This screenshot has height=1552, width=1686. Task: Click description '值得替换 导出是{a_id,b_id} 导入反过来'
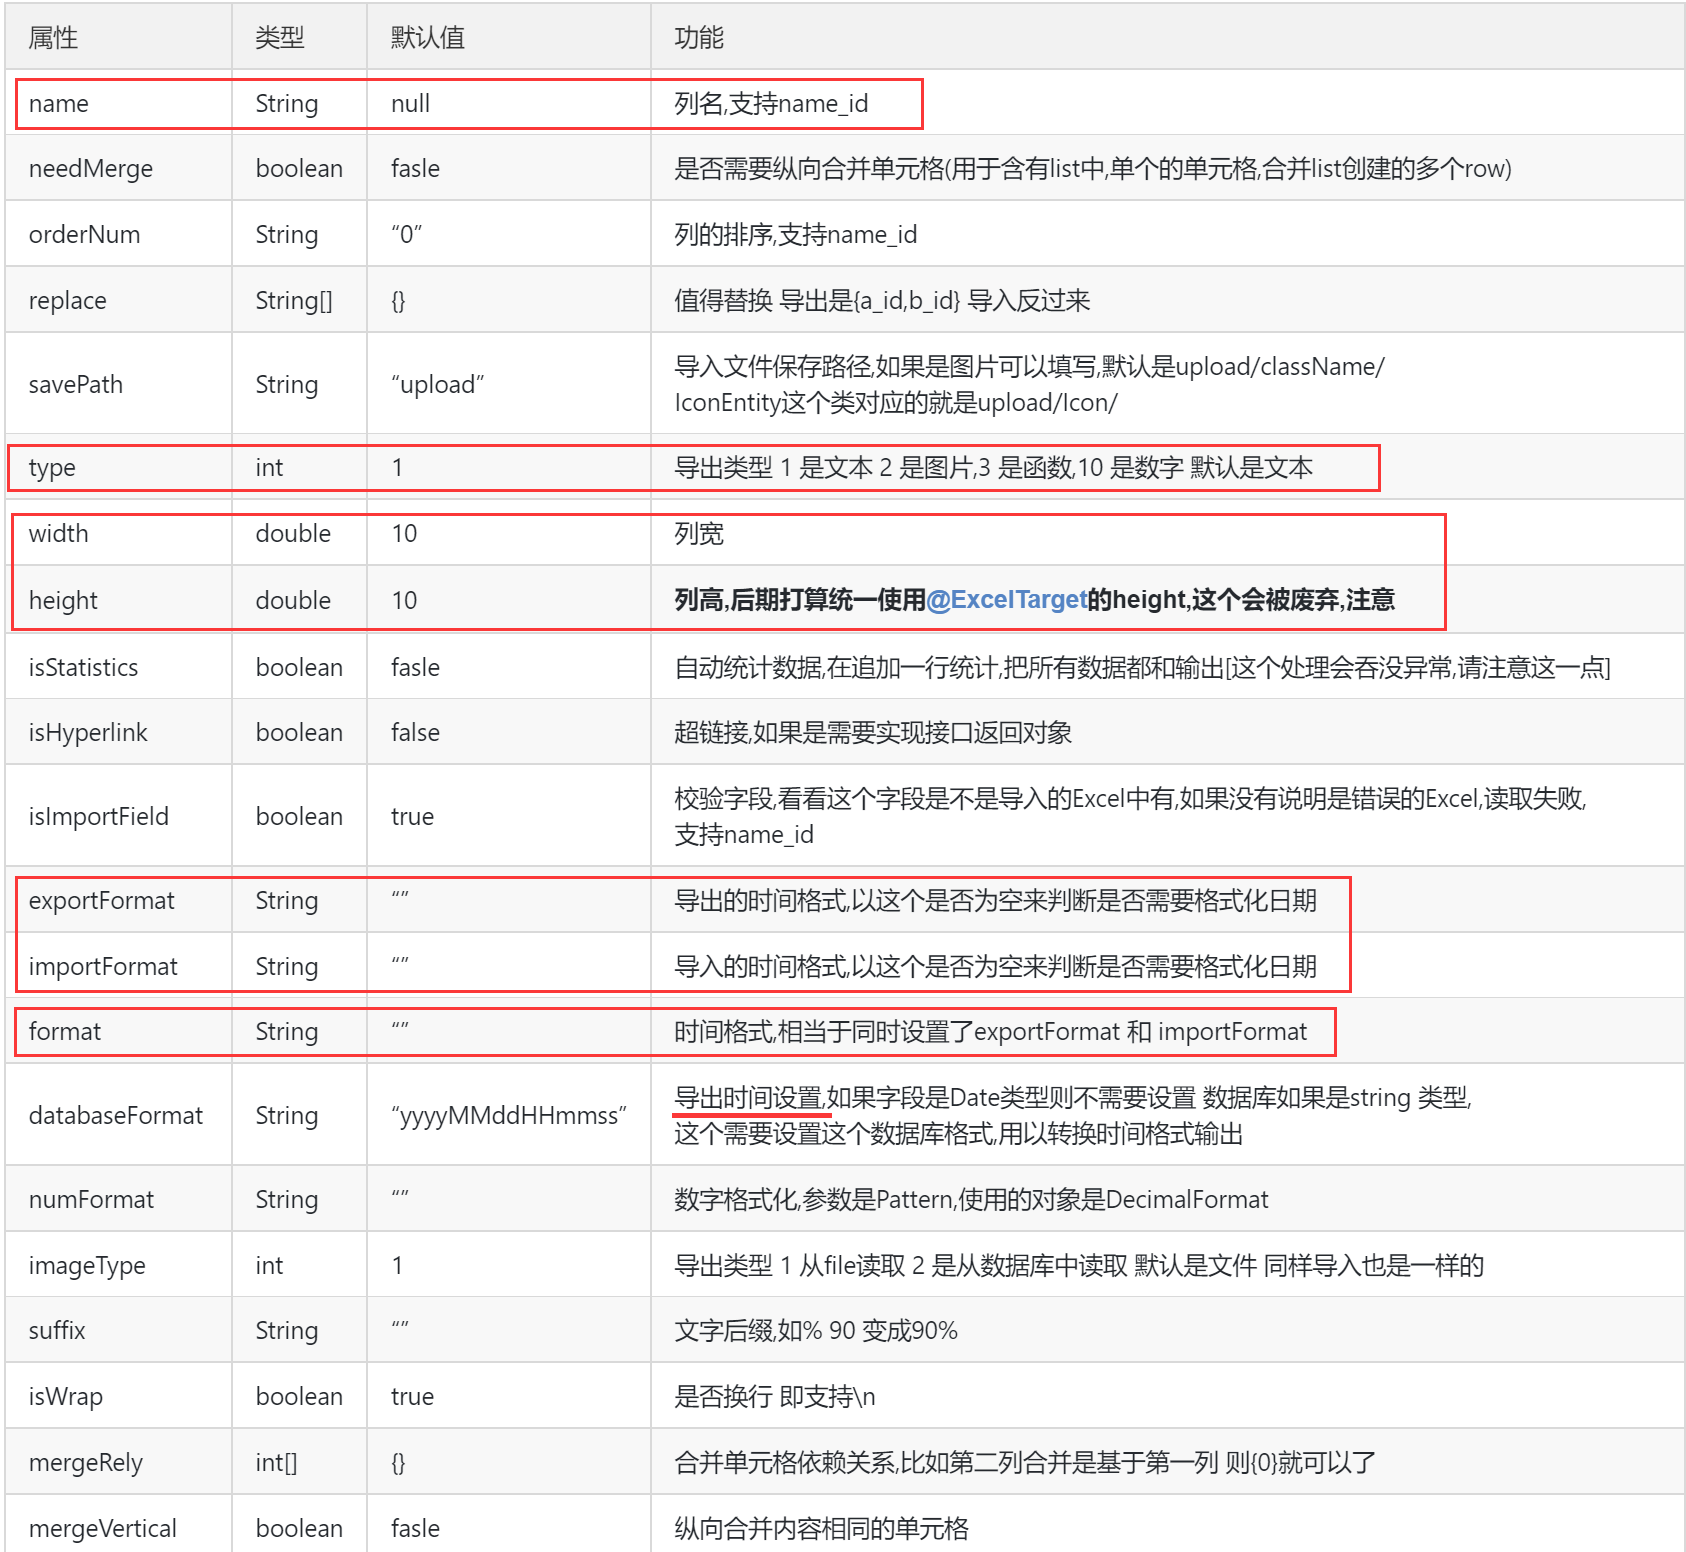click(882, 300)
